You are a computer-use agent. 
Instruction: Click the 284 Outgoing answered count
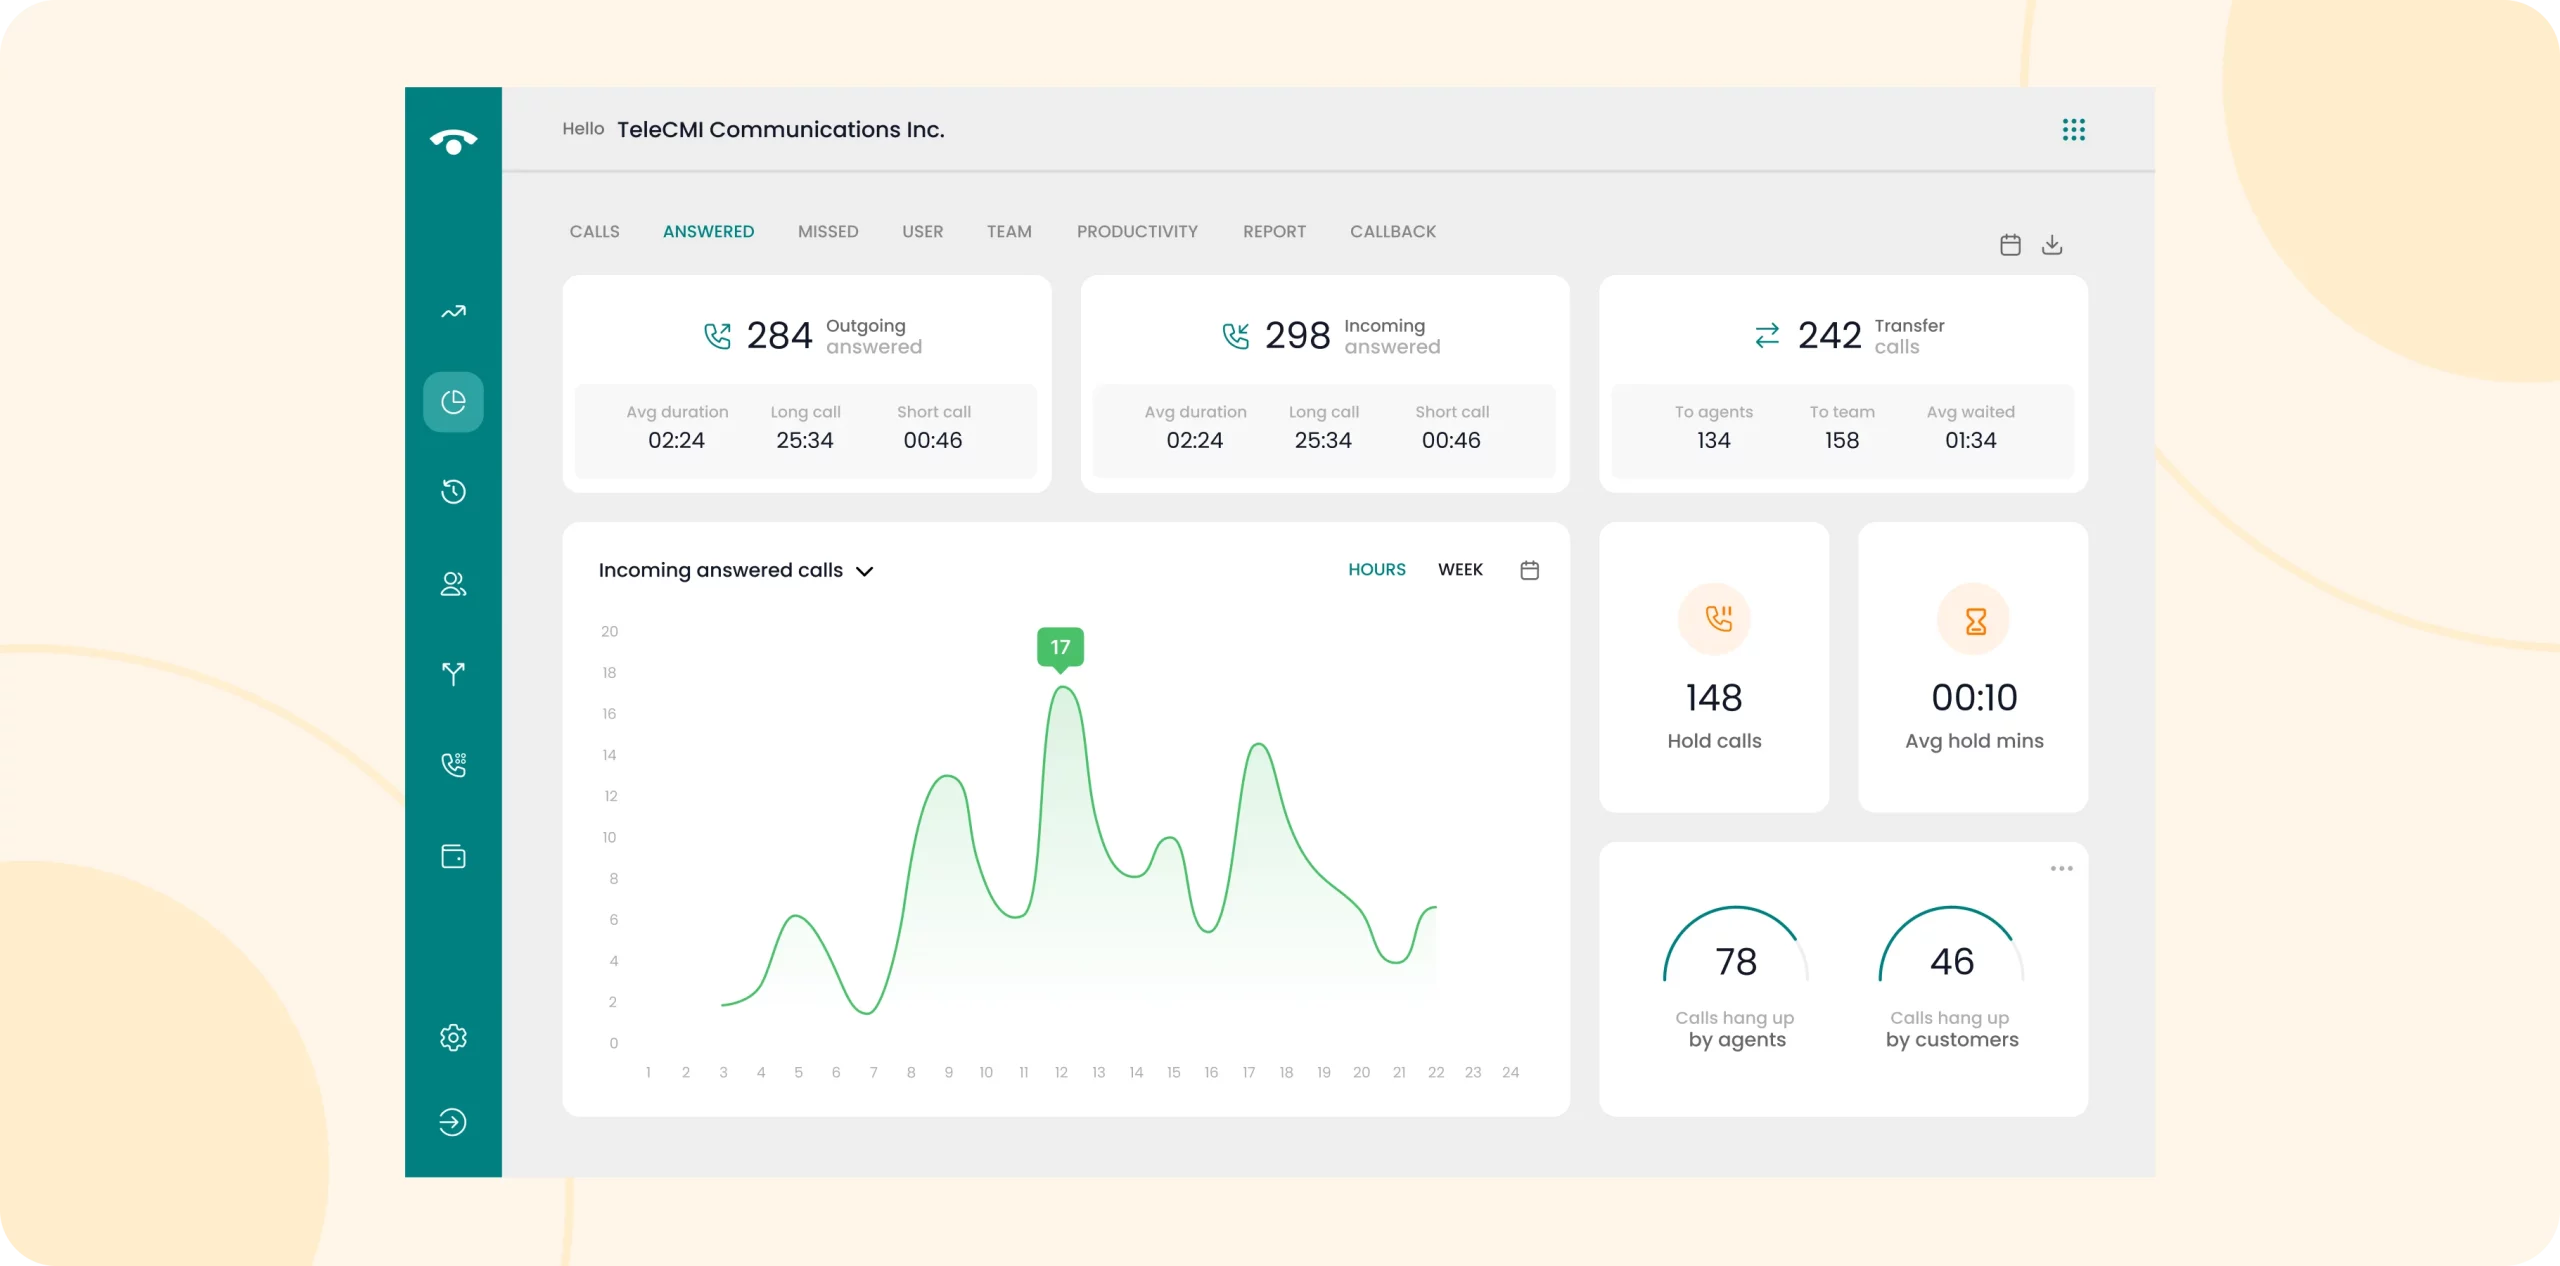pos(779,336)
